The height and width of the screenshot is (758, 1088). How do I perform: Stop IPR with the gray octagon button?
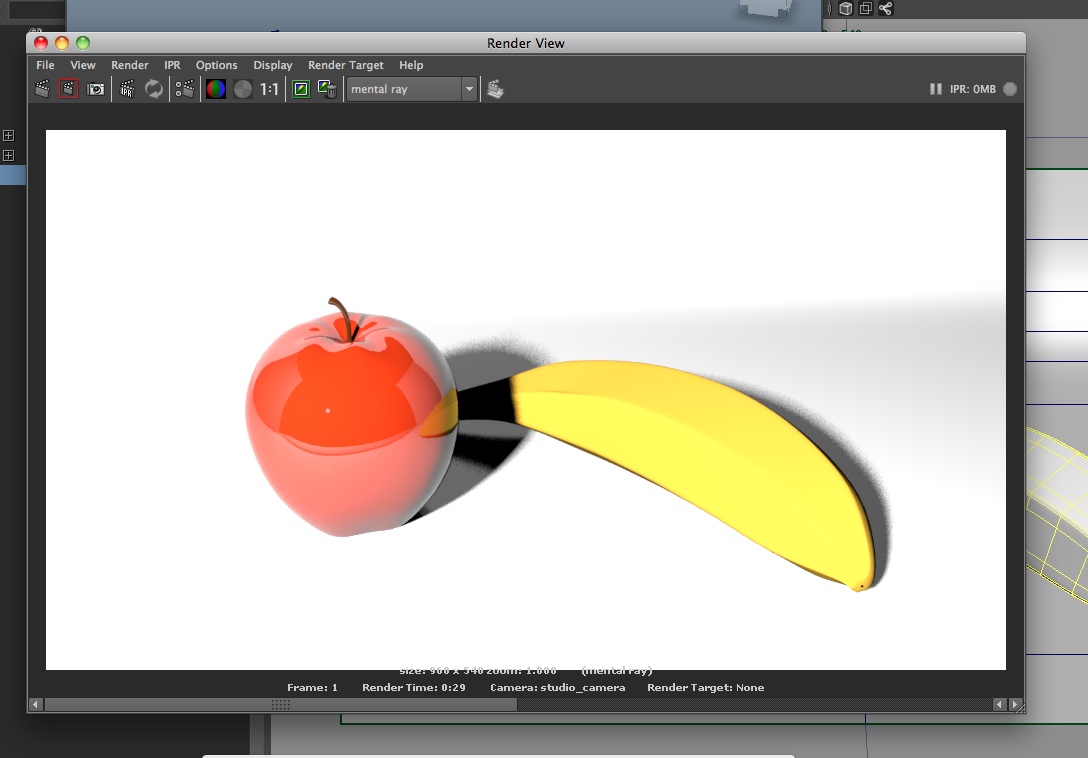click(x=1010, y=89)
